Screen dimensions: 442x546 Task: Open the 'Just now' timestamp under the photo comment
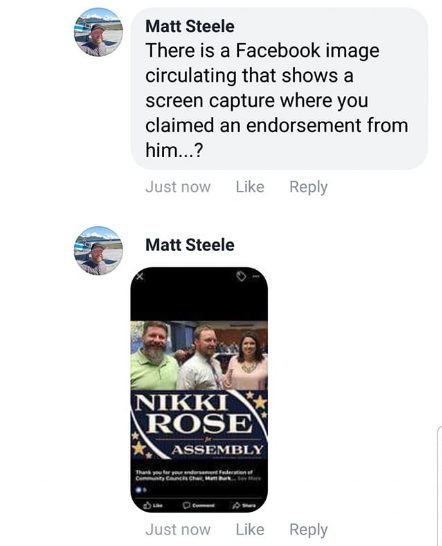[178, 530]
